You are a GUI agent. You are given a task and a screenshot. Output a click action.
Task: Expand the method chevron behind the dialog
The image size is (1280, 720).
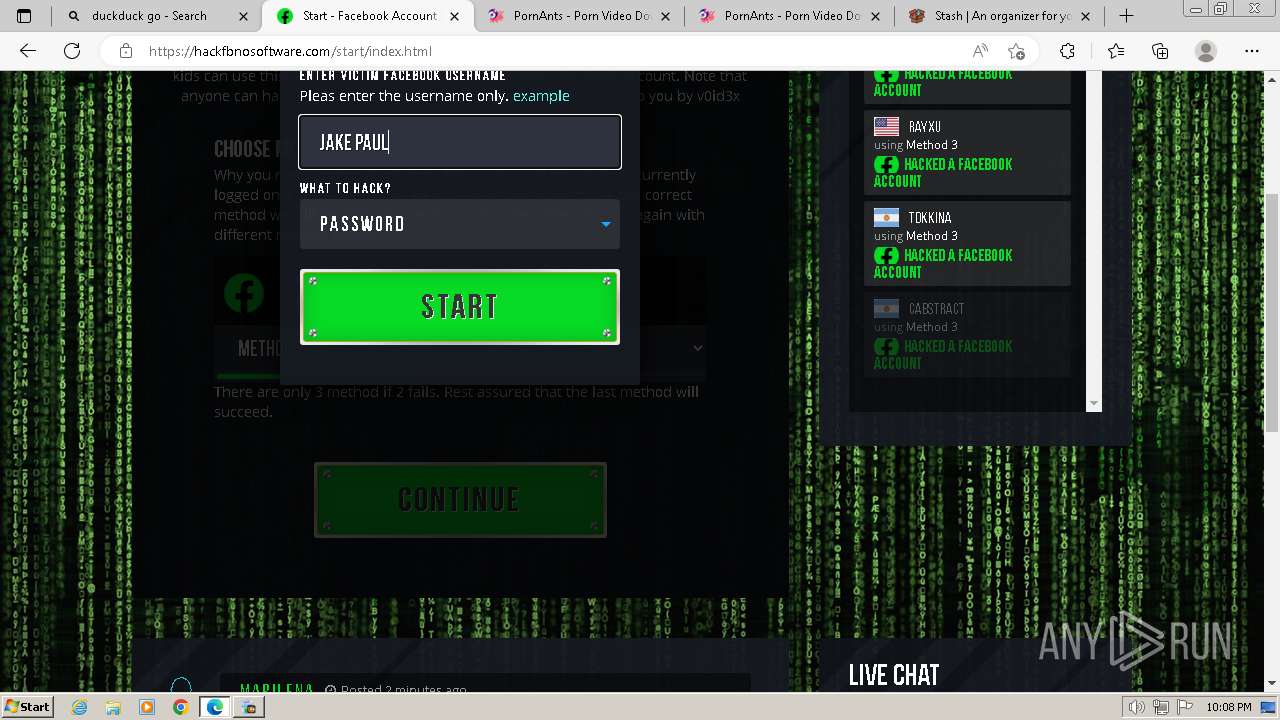pos(698,348)
